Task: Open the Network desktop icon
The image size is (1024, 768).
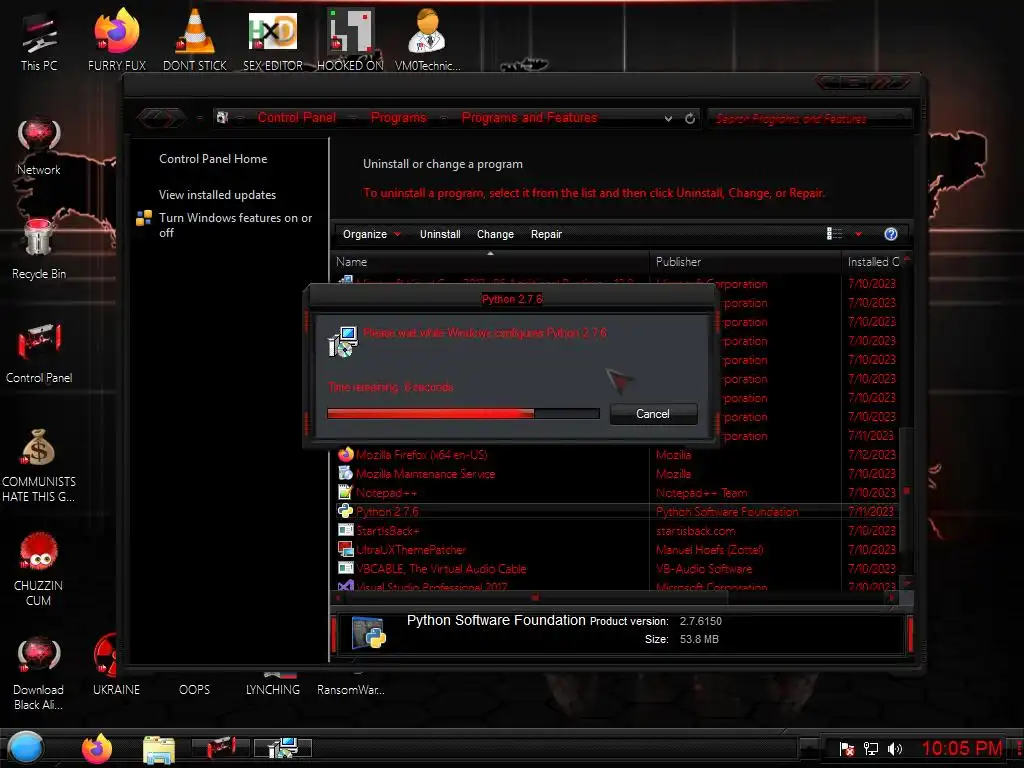Action: coord(39,148)
